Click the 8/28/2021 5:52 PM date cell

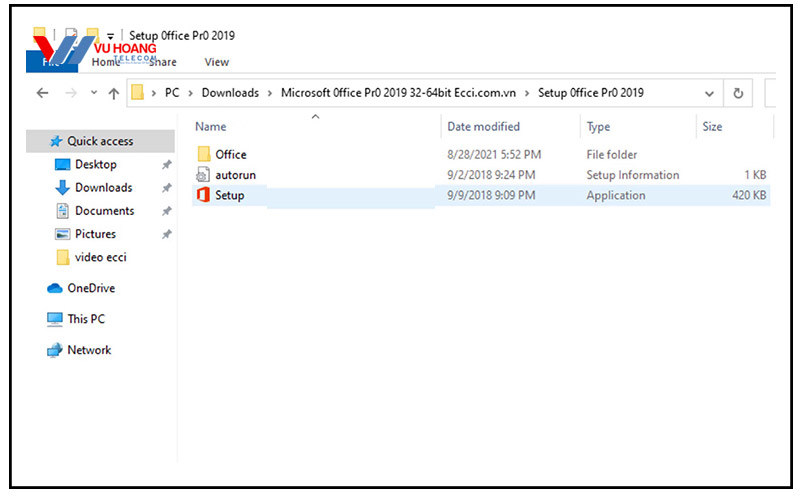(x=494, y=155)
